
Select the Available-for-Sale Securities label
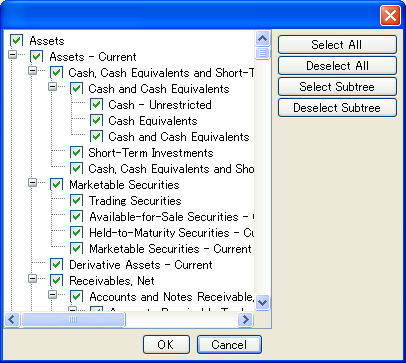171,217
